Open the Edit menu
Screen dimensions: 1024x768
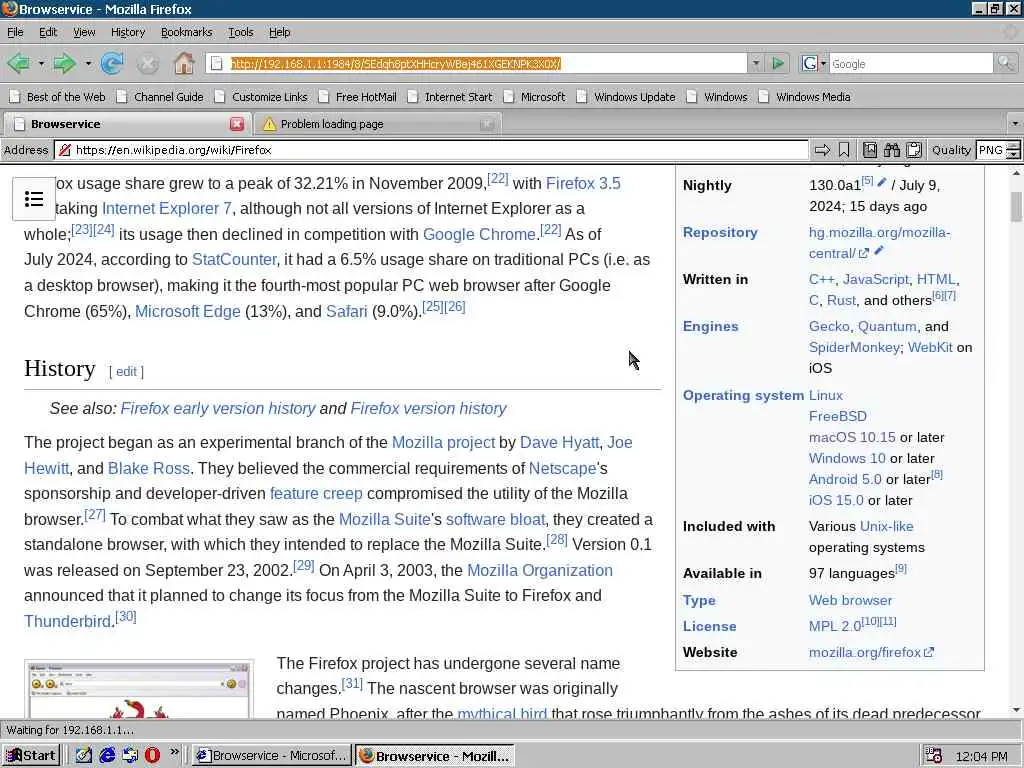pos(48,32)
